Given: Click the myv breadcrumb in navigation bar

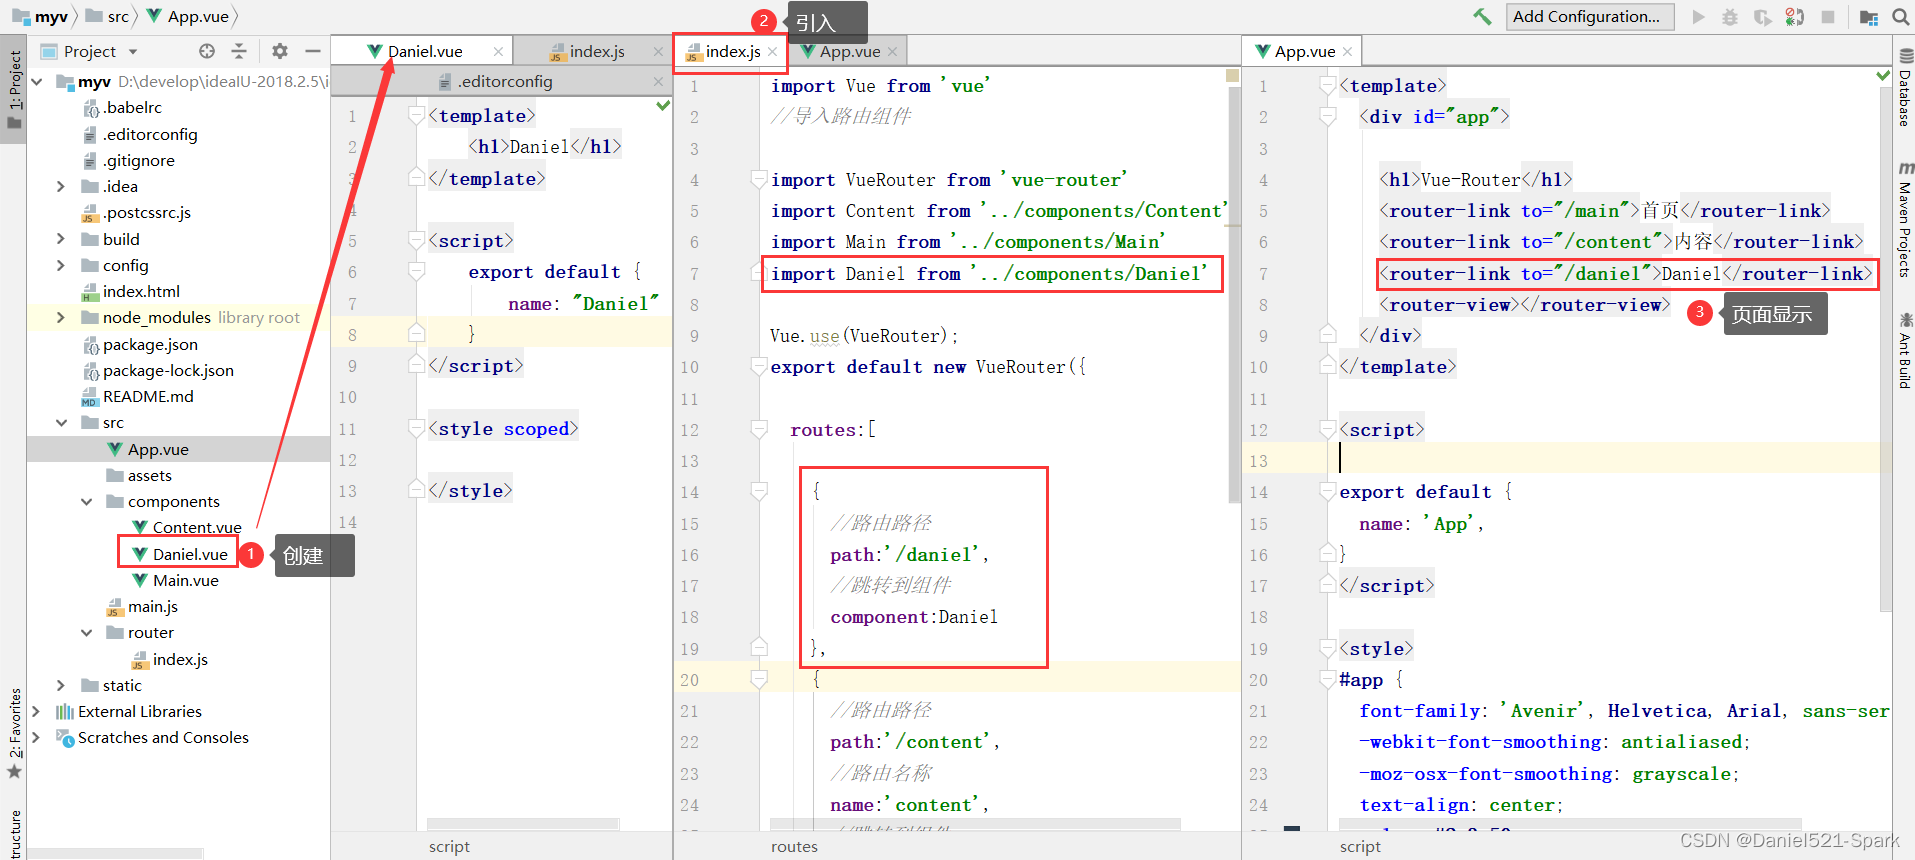Looking at the screenshot, I should pyautogui.click(x=40, y=16).
